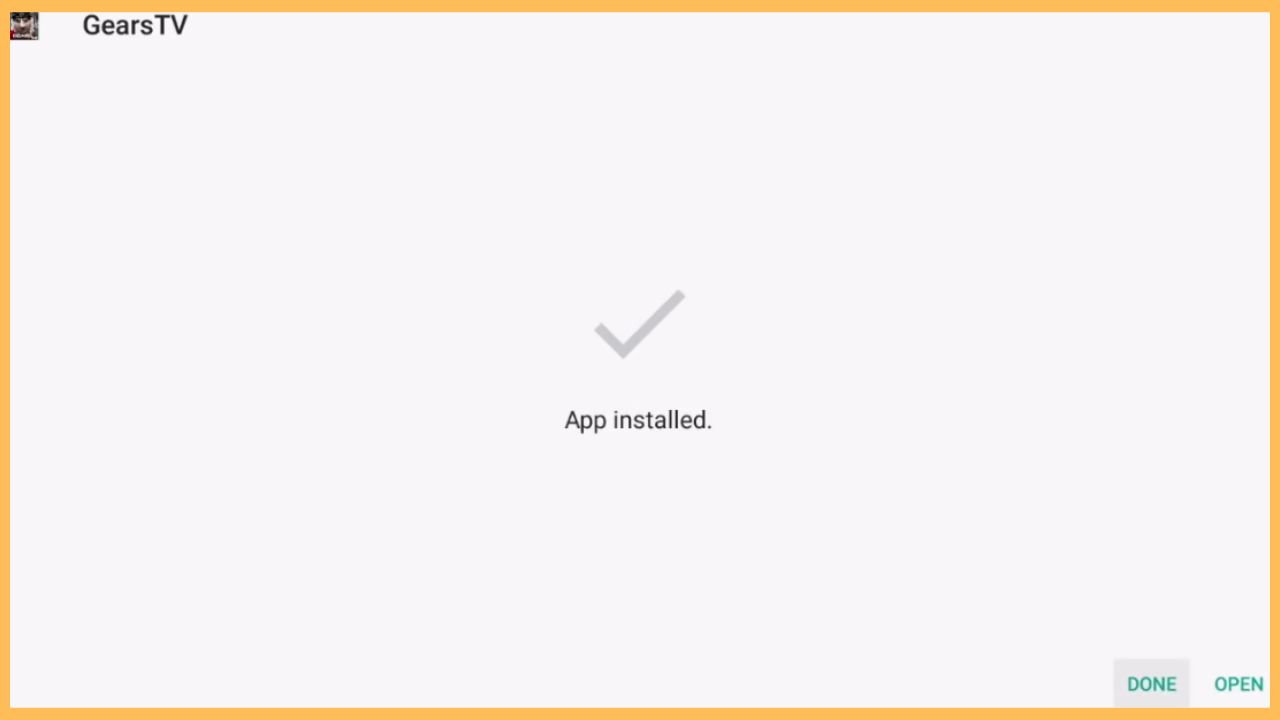This screenshot has height=720, width=1280.
Task: Tap the small GearsTV logo image
Action: (x=24, y=26)
